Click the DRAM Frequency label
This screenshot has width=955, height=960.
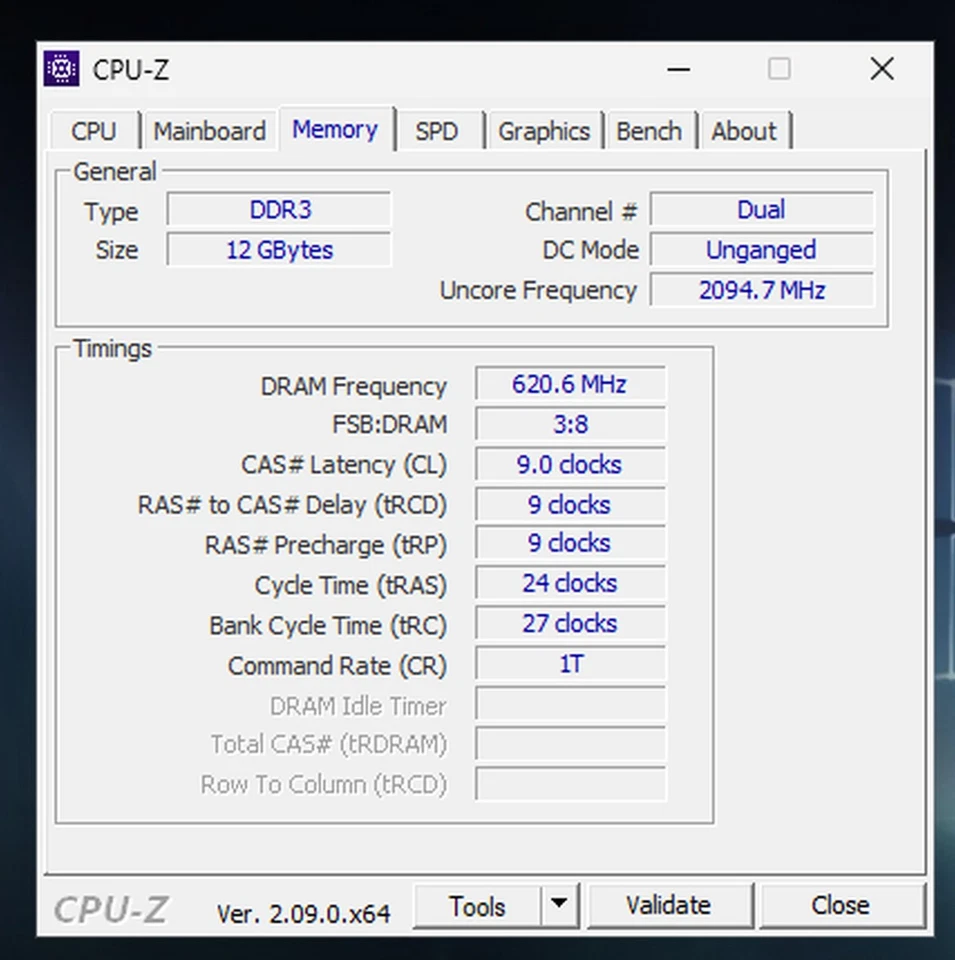pyautogui.click(x=354, y=387)
